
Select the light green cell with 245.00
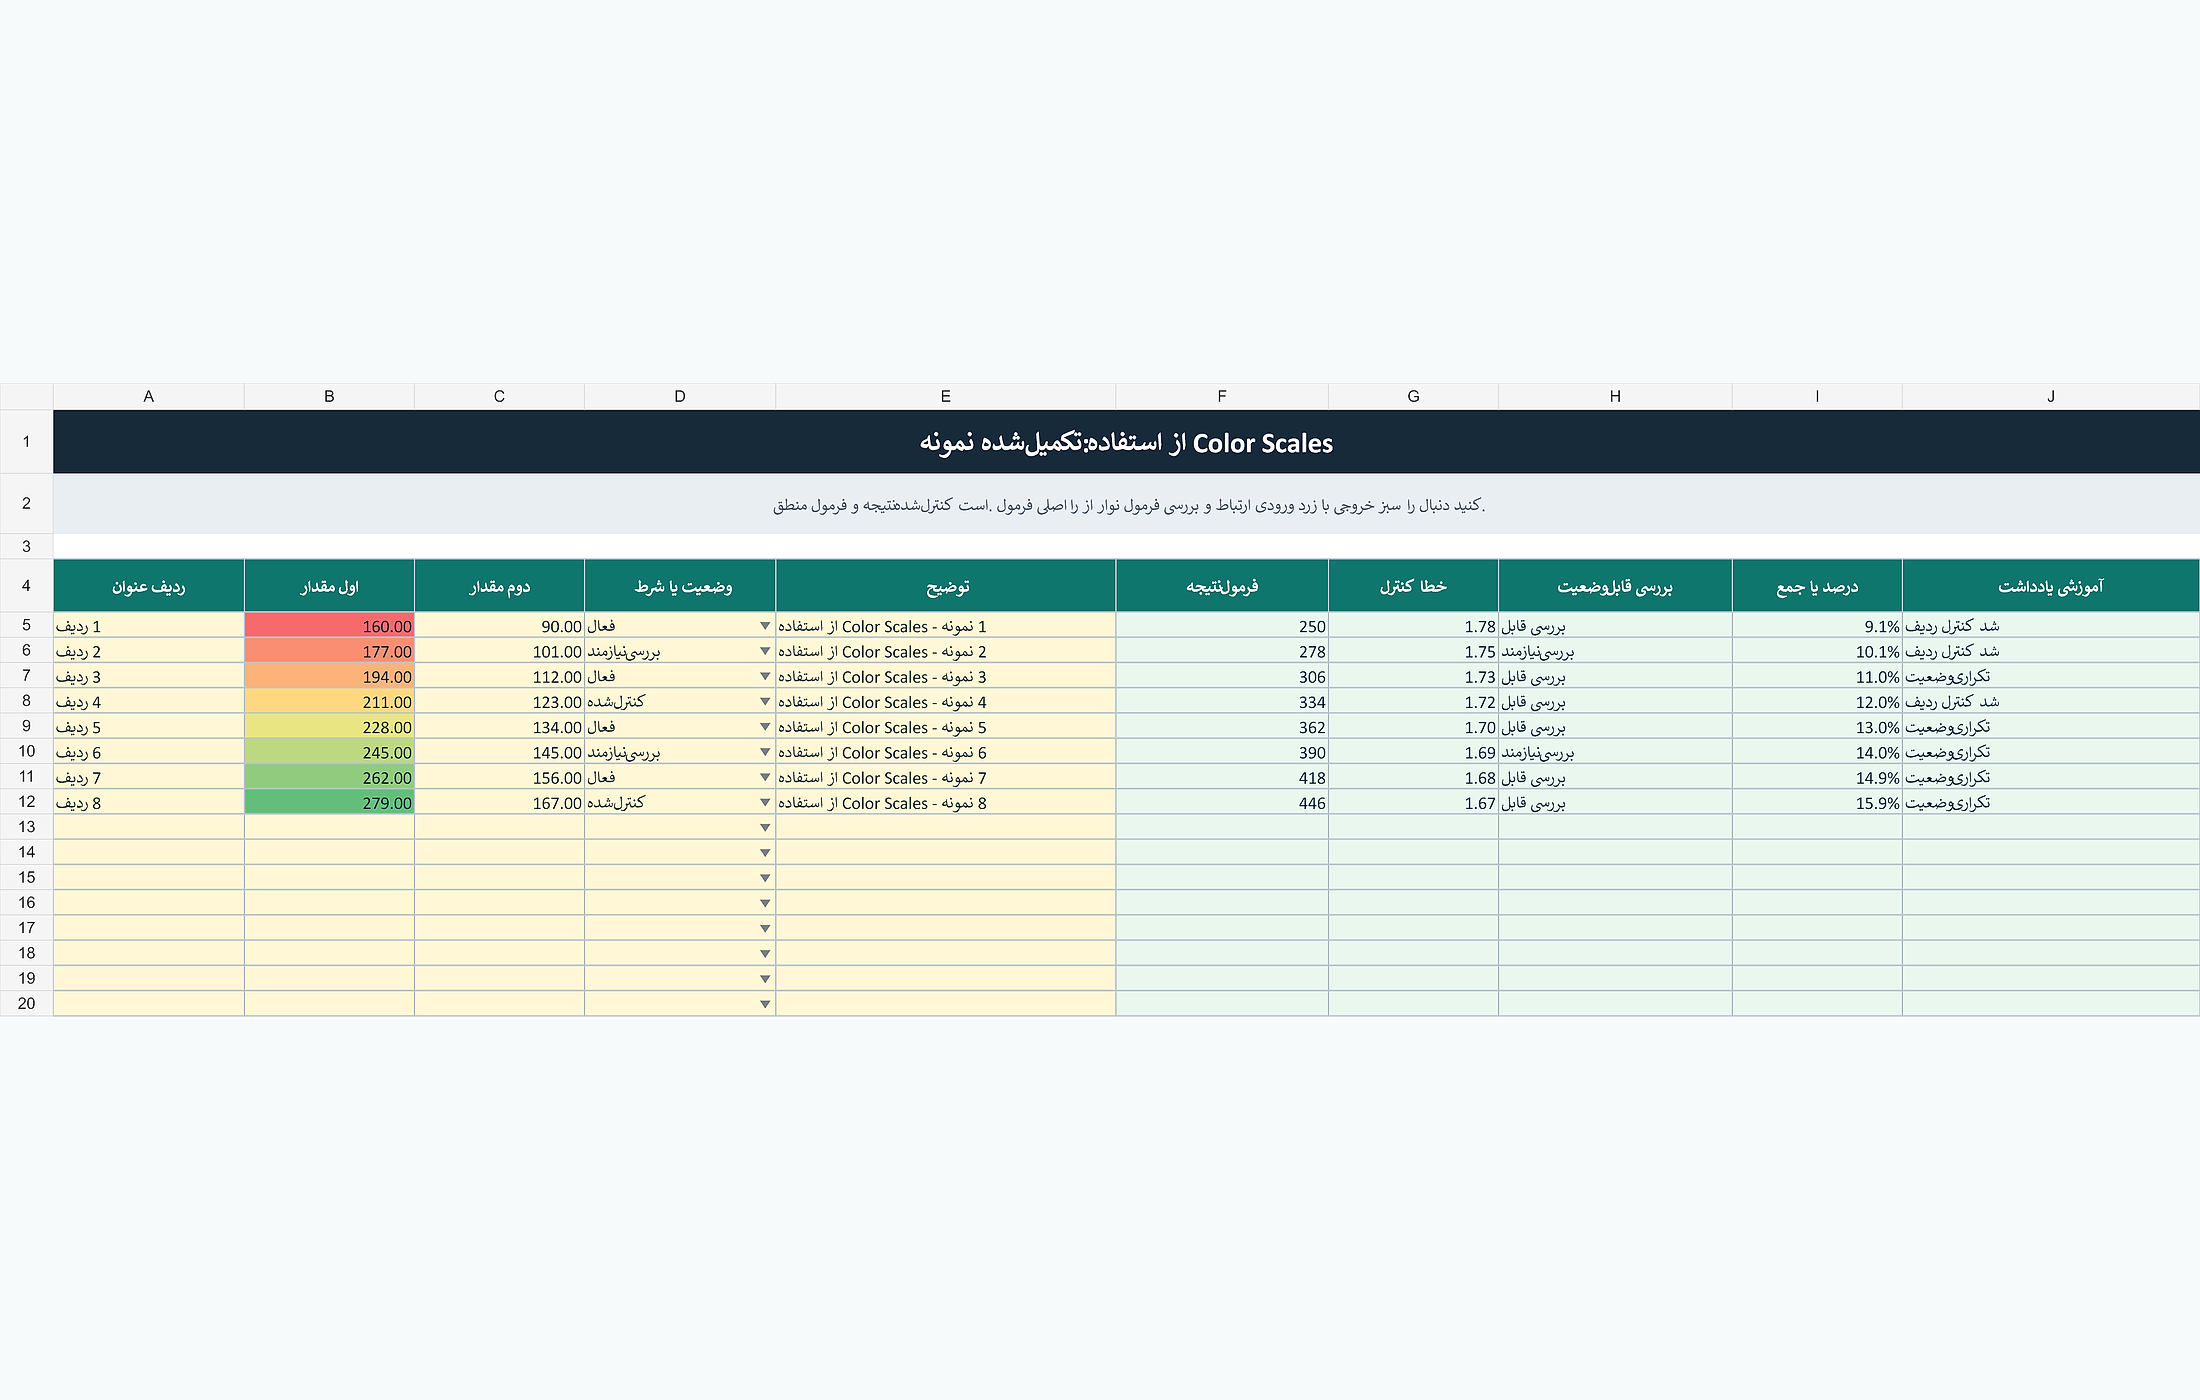coord(329,752)
